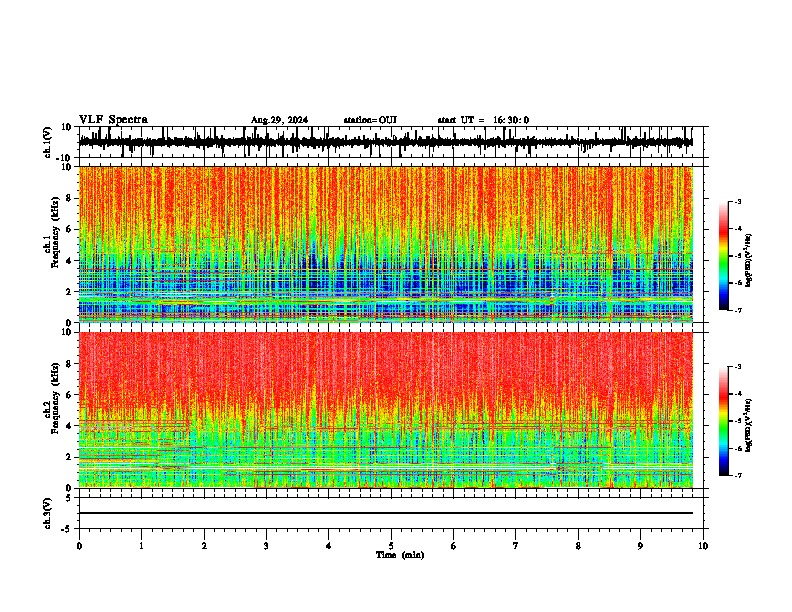Image resolution: width=792 pixels, height=612 pixels.
Task: Click the '7' tick on Time axis
Action: click(x=516, y=546)
